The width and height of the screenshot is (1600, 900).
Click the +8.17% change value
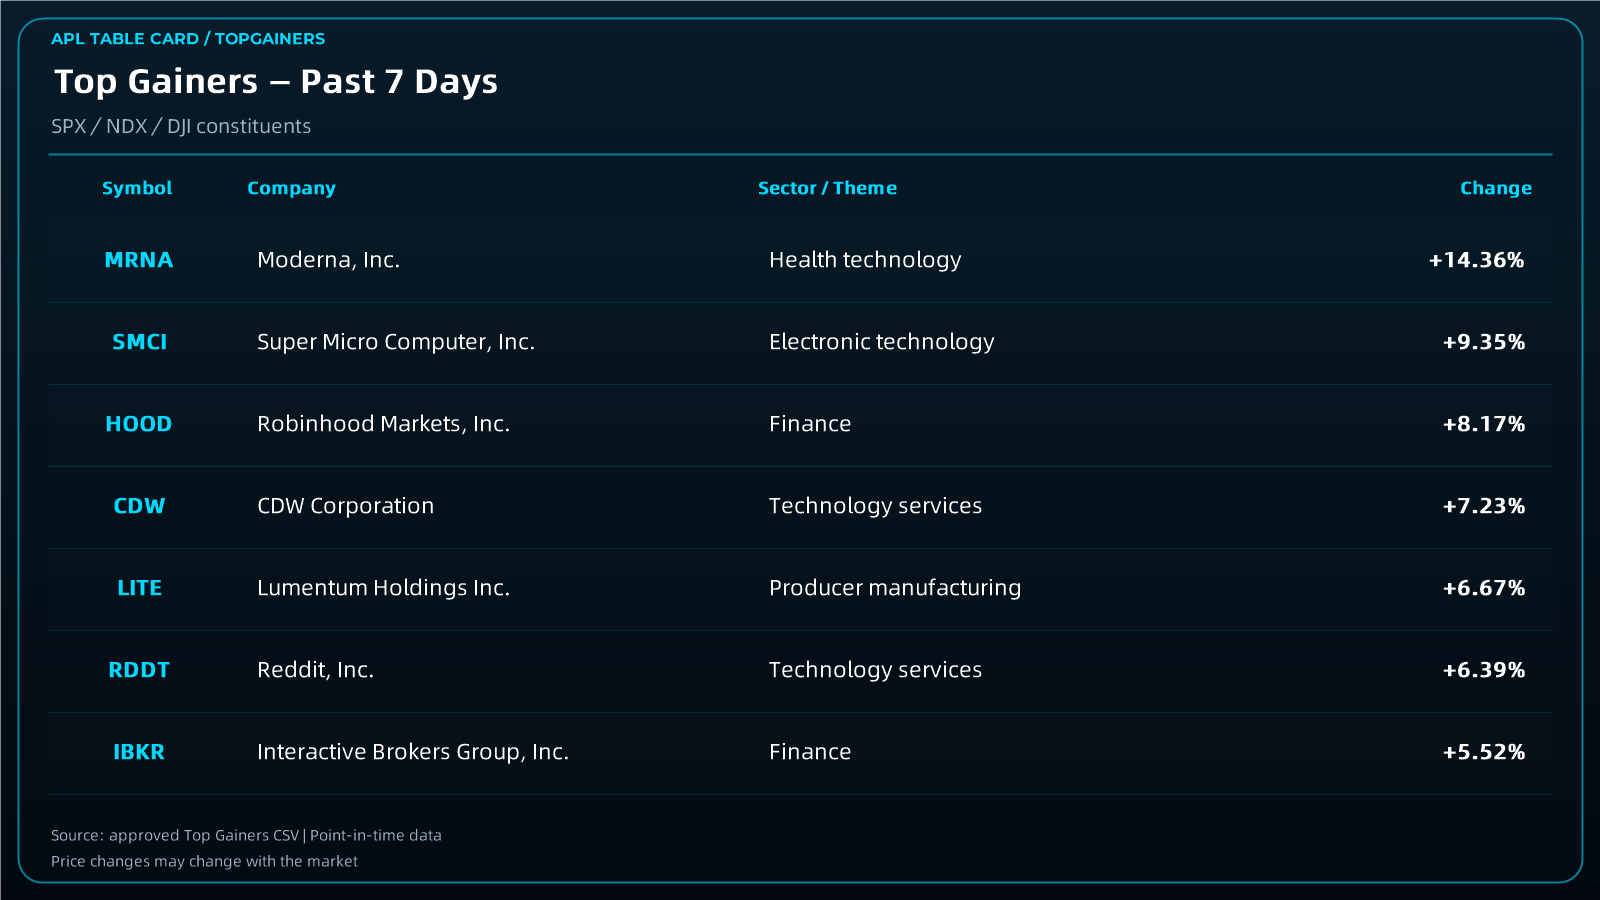[1483, 424]
